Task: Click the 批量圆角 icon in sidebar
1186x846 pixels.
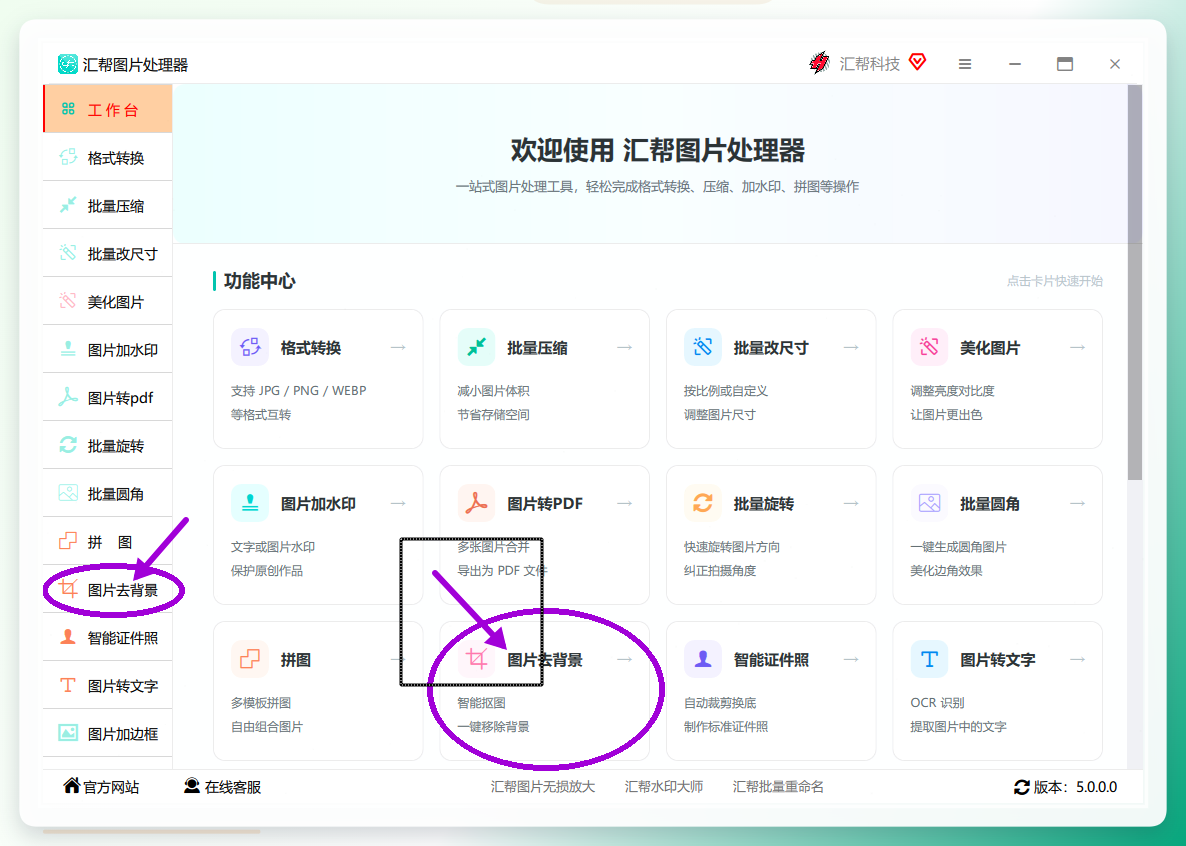Action: 68,493
